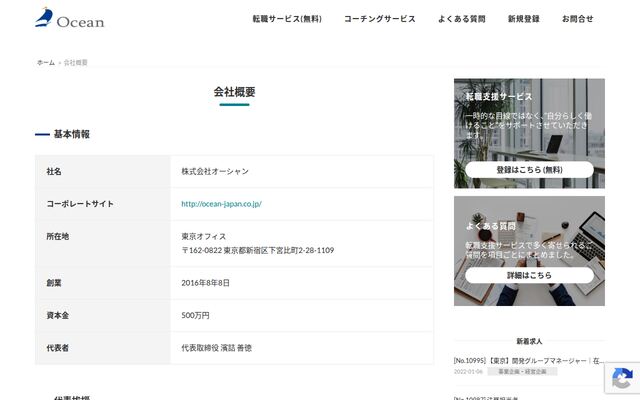Select the 東京オフィス text
The image size is (640, 400).
pyautogui.click(x=204, y=236)
